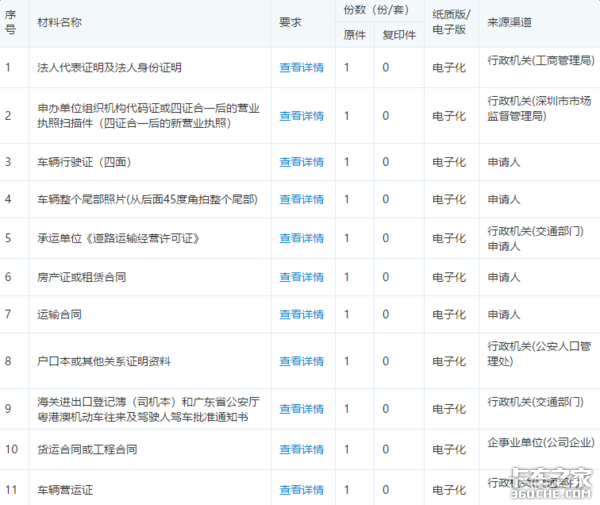Open 查看详情 for row 2 营业执照扫描件
The image size is (600, 505).
(302, 116)
